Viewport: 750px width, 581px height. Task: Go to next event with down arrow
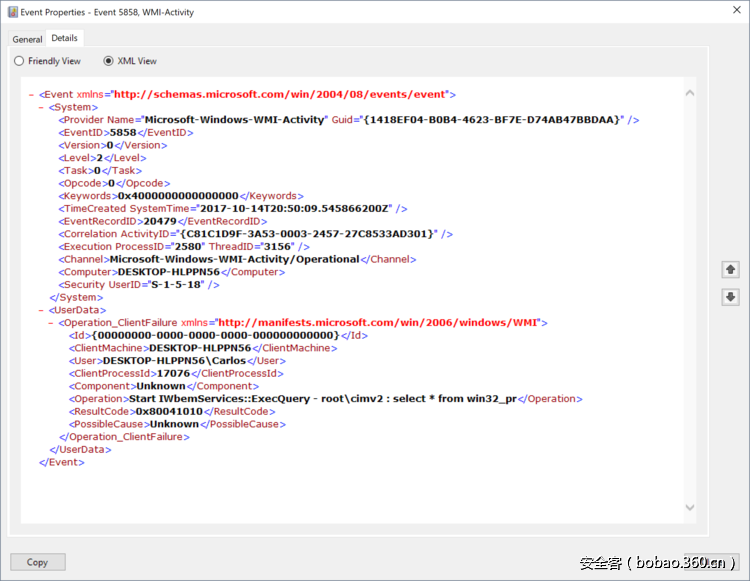[x=730, y=297]
